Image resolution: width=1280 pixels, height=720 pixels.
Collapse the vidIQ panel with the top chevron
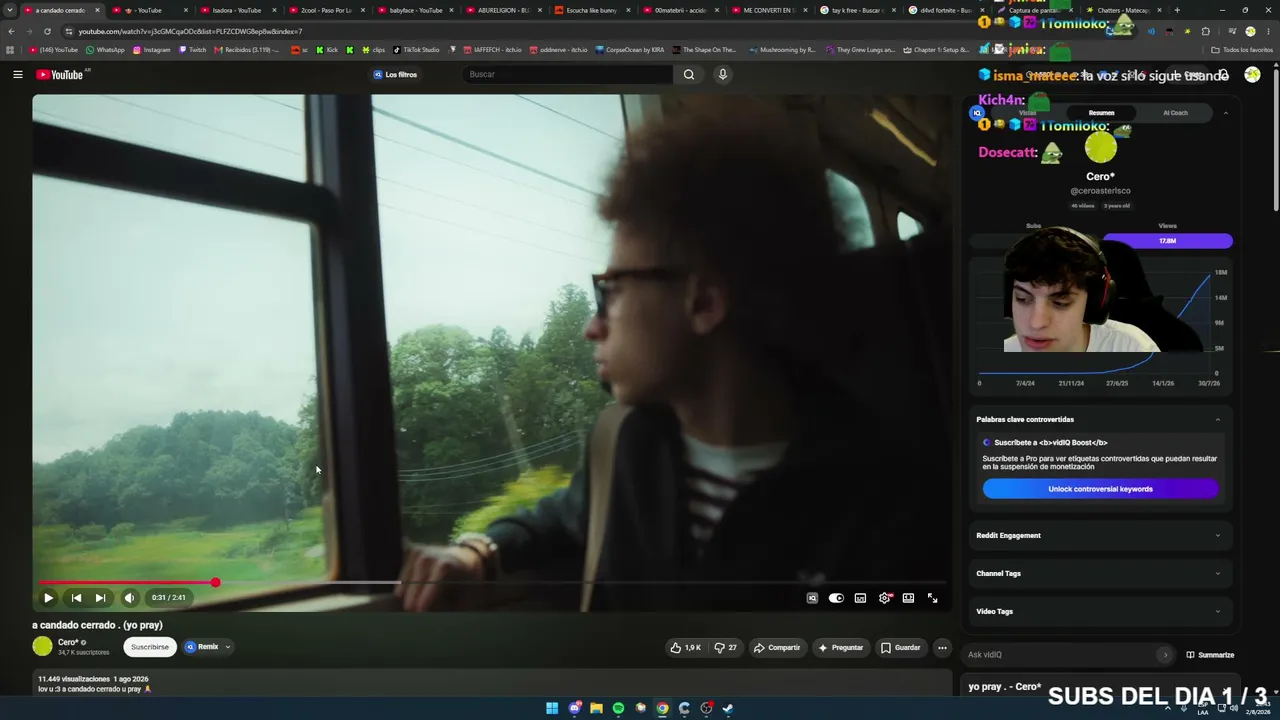coord(1226,113)
